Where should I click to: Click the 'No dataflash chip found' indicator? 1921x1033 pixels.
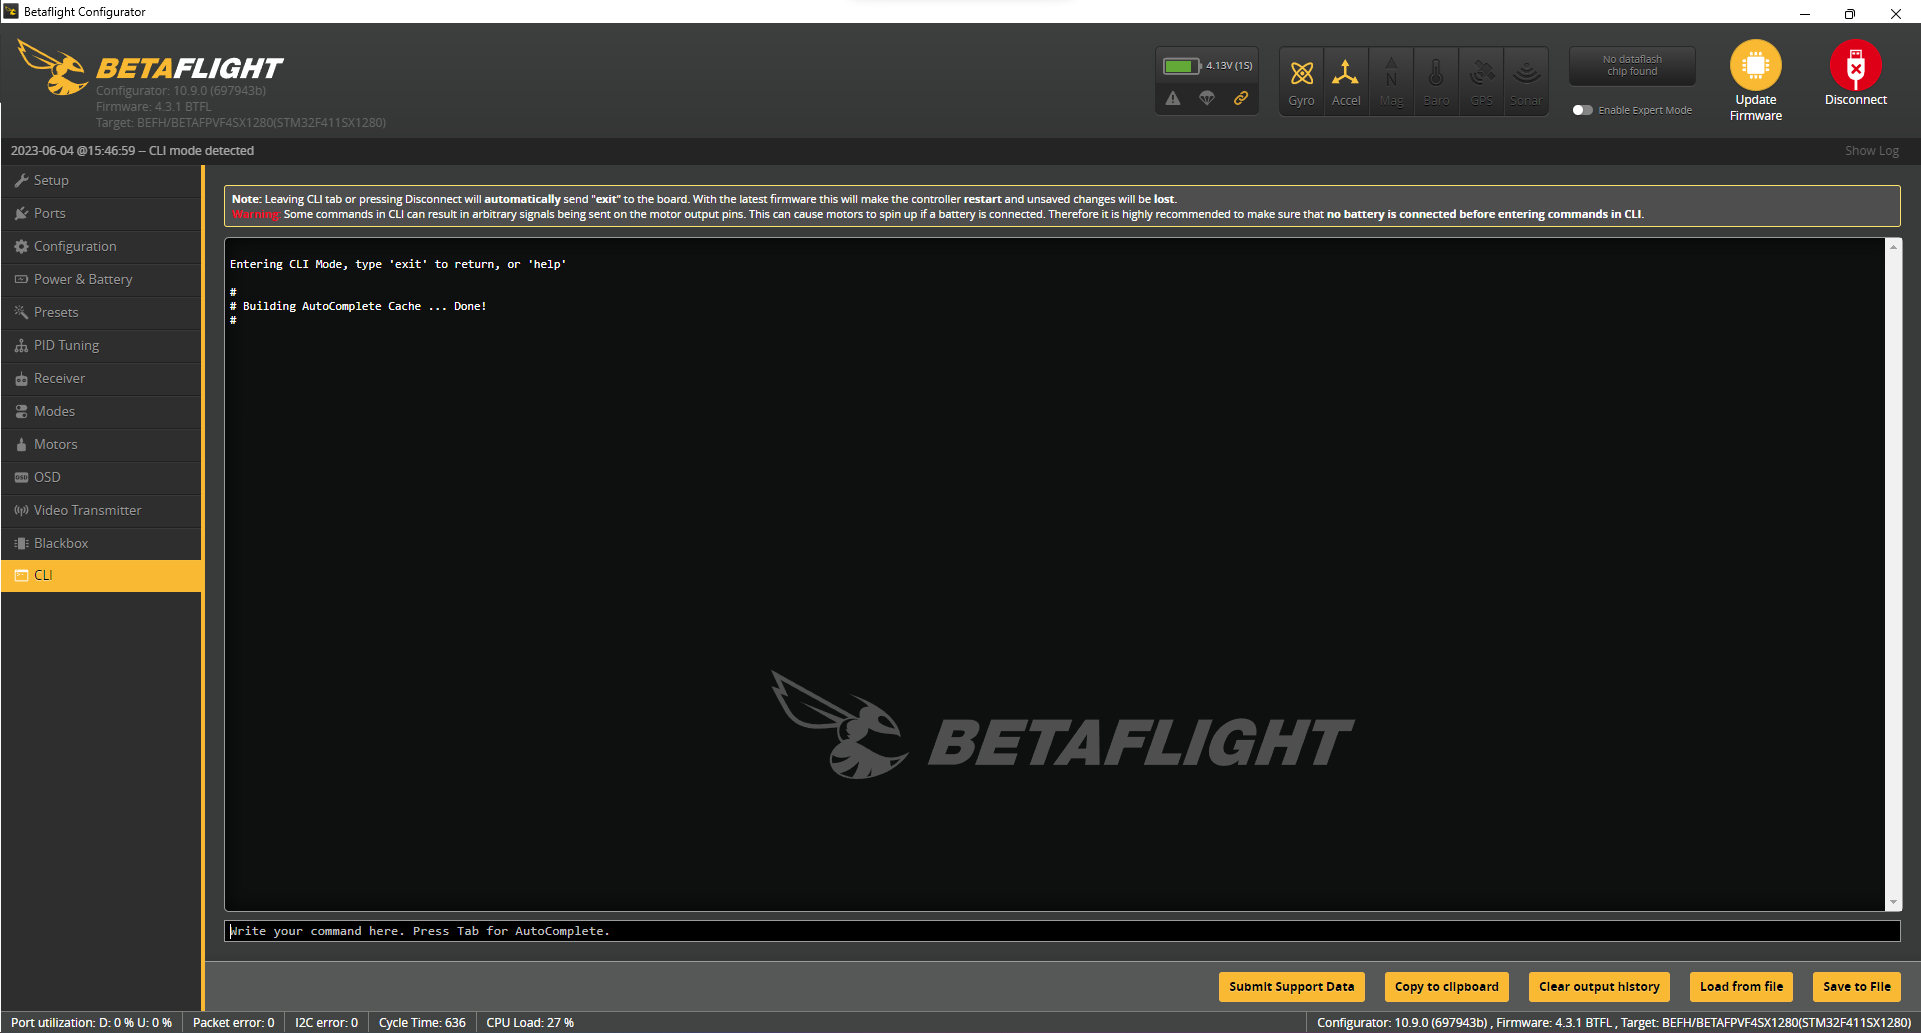(x=1632, y=66)
